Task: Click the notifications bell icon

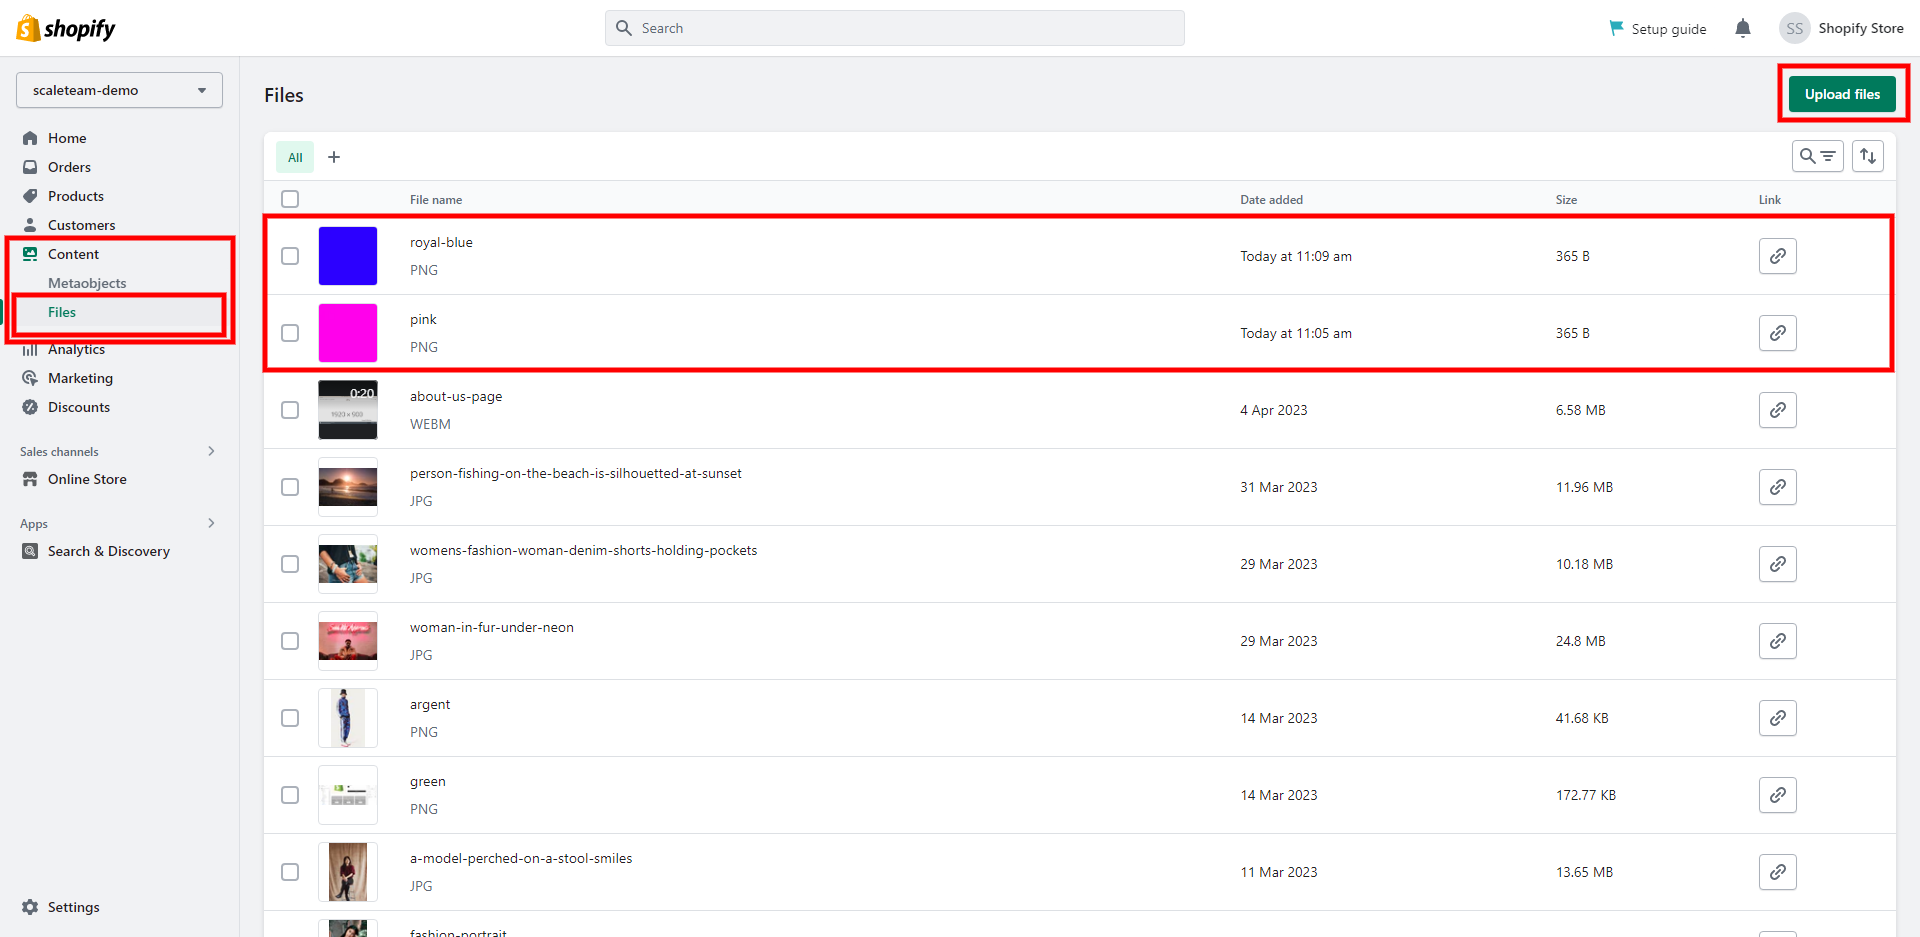Action: click(1742, 28)
